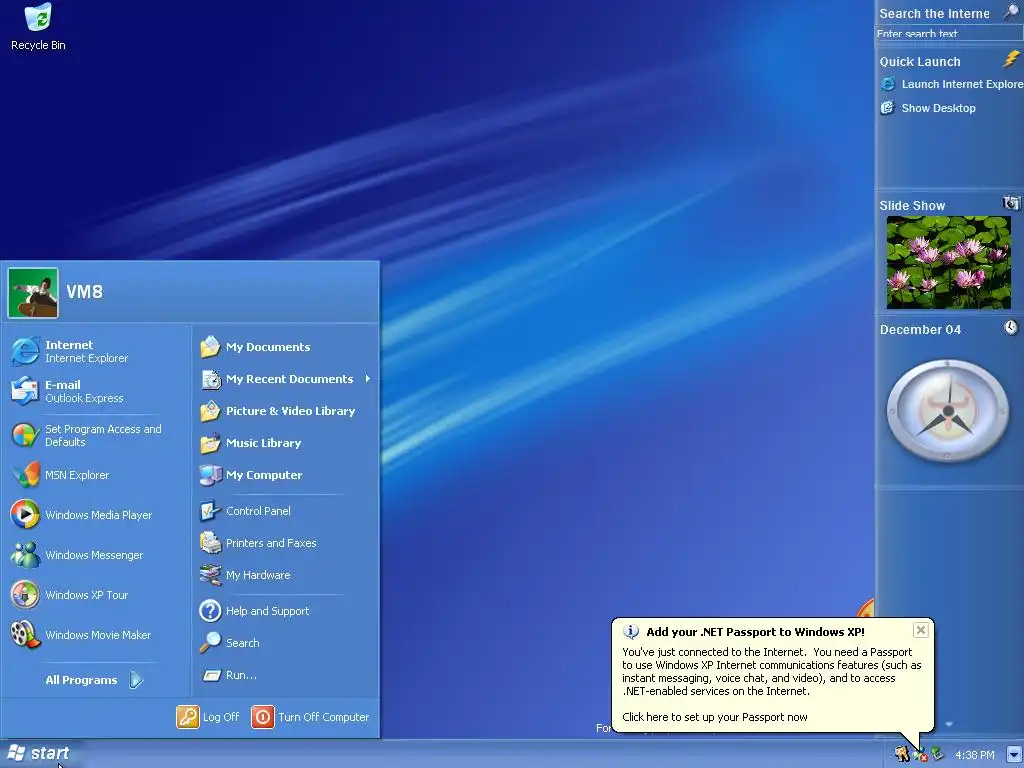Viewport: 1024px width, 768px height.
Task: Click the small clock icon beside December 04
Action: [x=1011, y=327]
